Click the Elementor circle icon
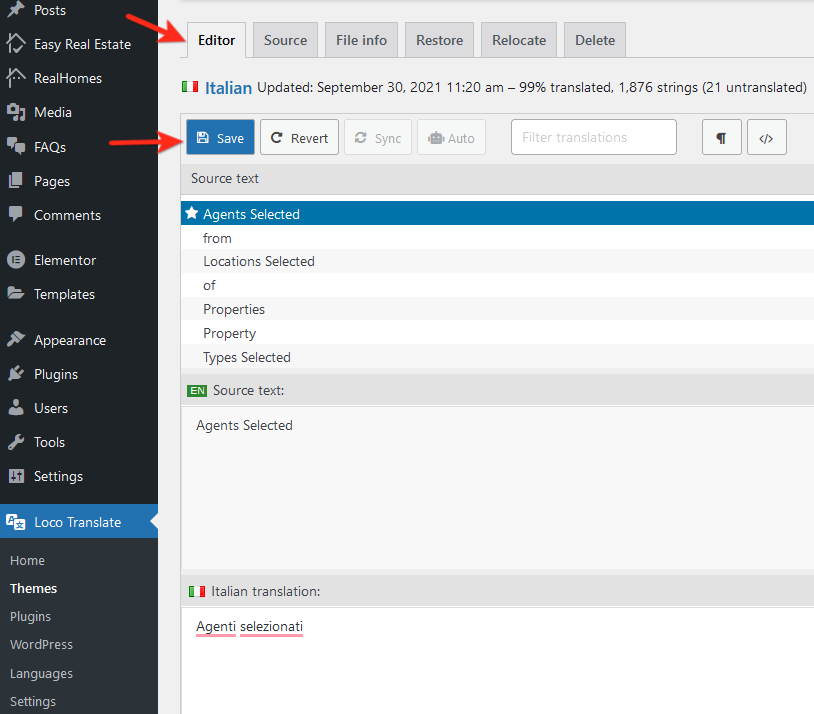 (16, 260)
